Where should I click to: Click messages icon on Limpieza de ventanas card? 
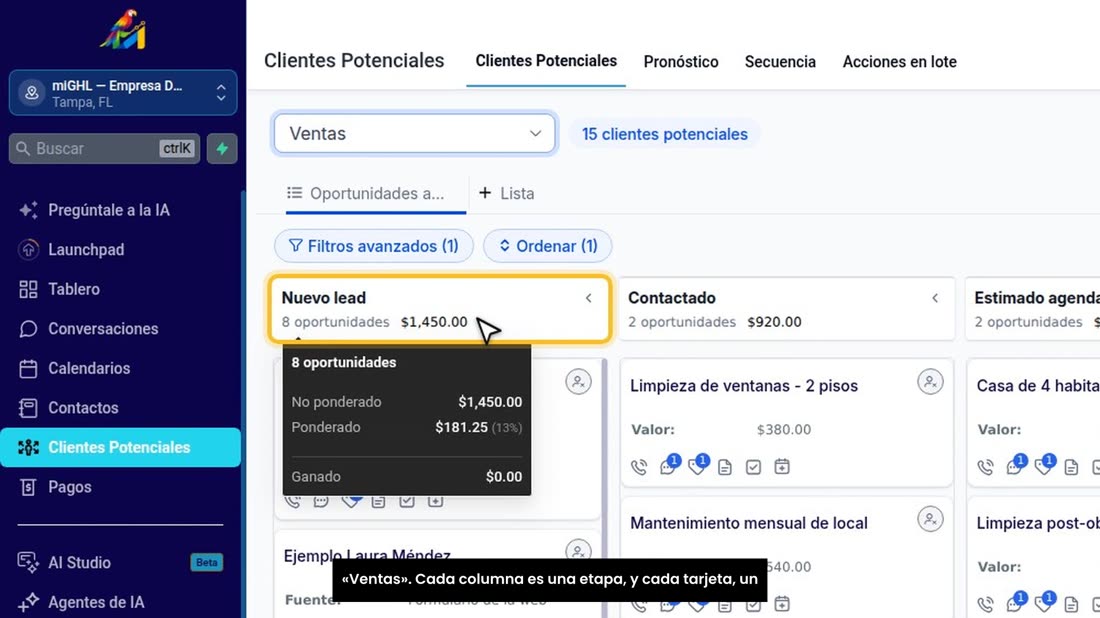coord(669,465)
